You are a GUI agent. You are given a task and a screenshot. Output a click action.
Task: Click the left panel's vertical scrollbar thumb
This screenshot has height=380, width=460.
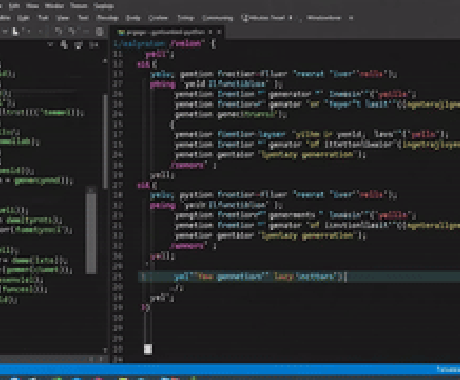coord(105,141)
